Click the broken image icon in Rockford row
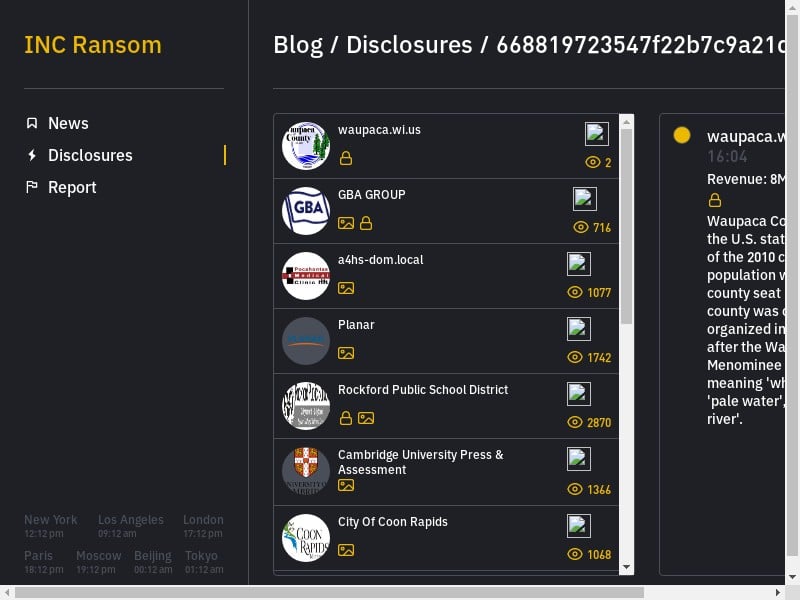The height and width of the screenshot is (600, 800). [x=579, y=394]
